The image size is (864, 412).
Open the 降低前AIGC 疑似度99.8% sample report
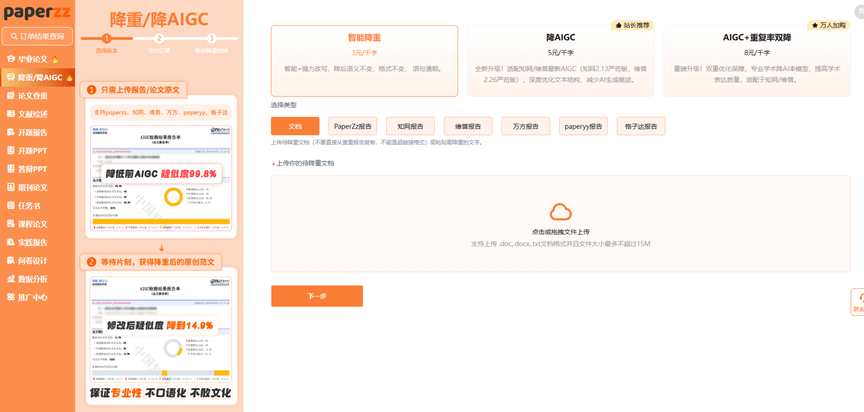point(161,179)
